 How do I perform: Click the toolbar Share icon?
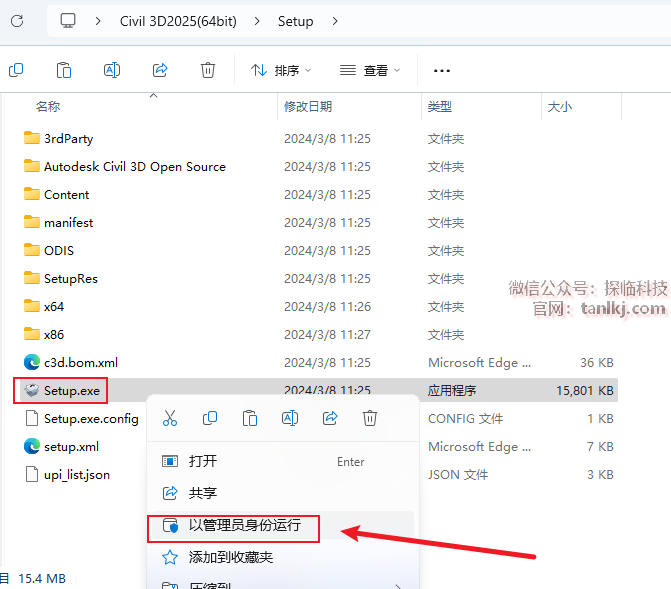click(160, 70)
